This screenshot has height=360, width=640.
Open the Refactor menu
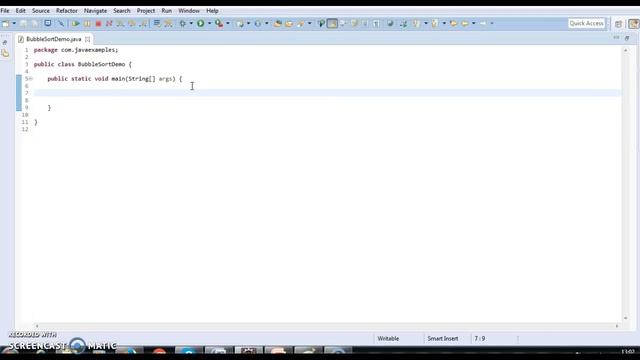(x=67, y=11)
